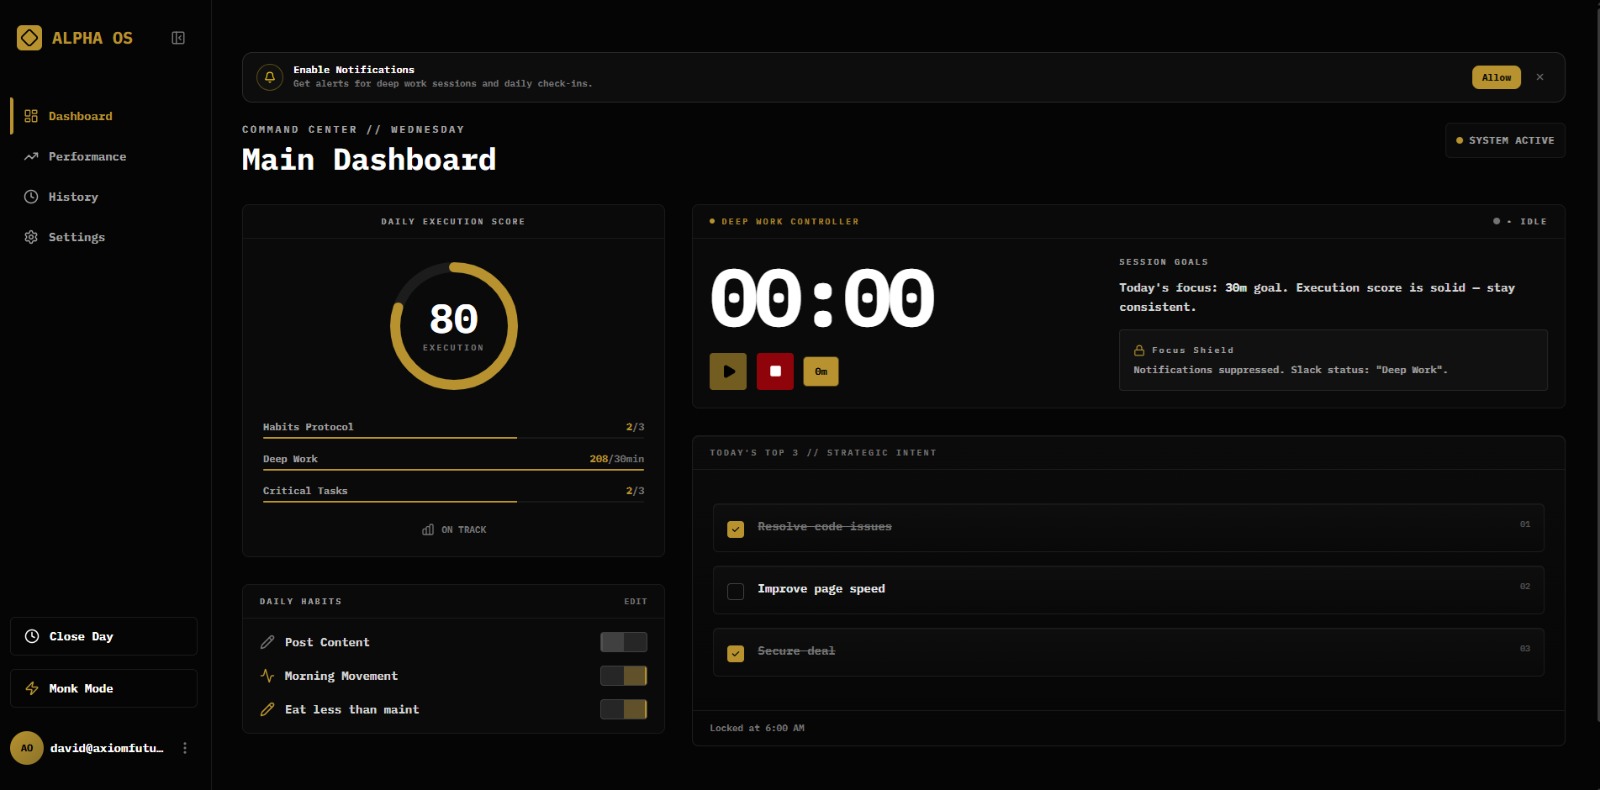1600x790 pixels.
Task: Dismiss the Enable Notifications banner
Action: point(1540,77)
